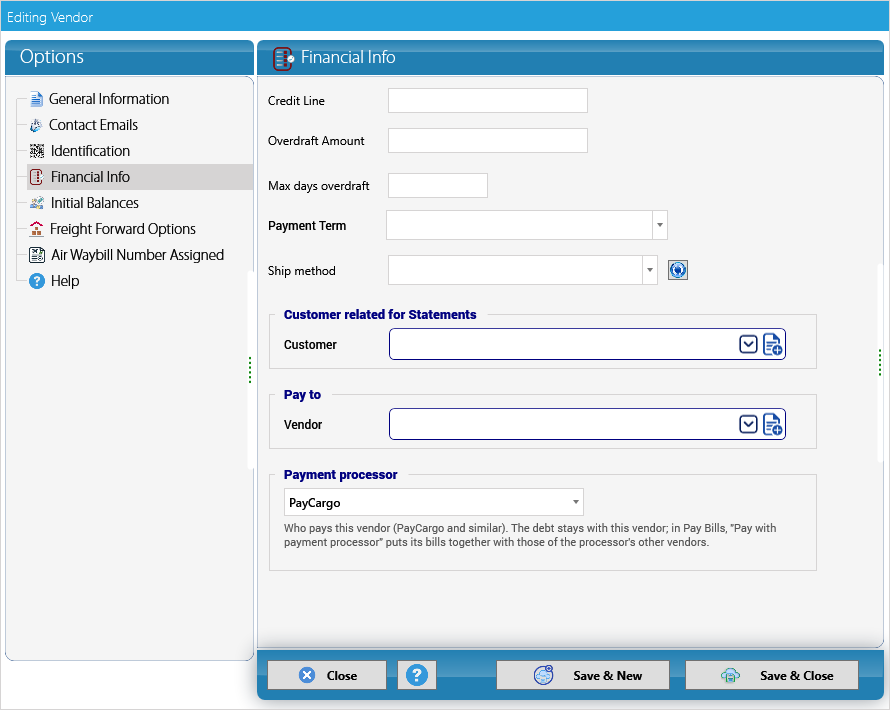The image size is (890, 710).
Task: Click the 'Who pays this vendor' description text
Action: click(x=530, y=535)
